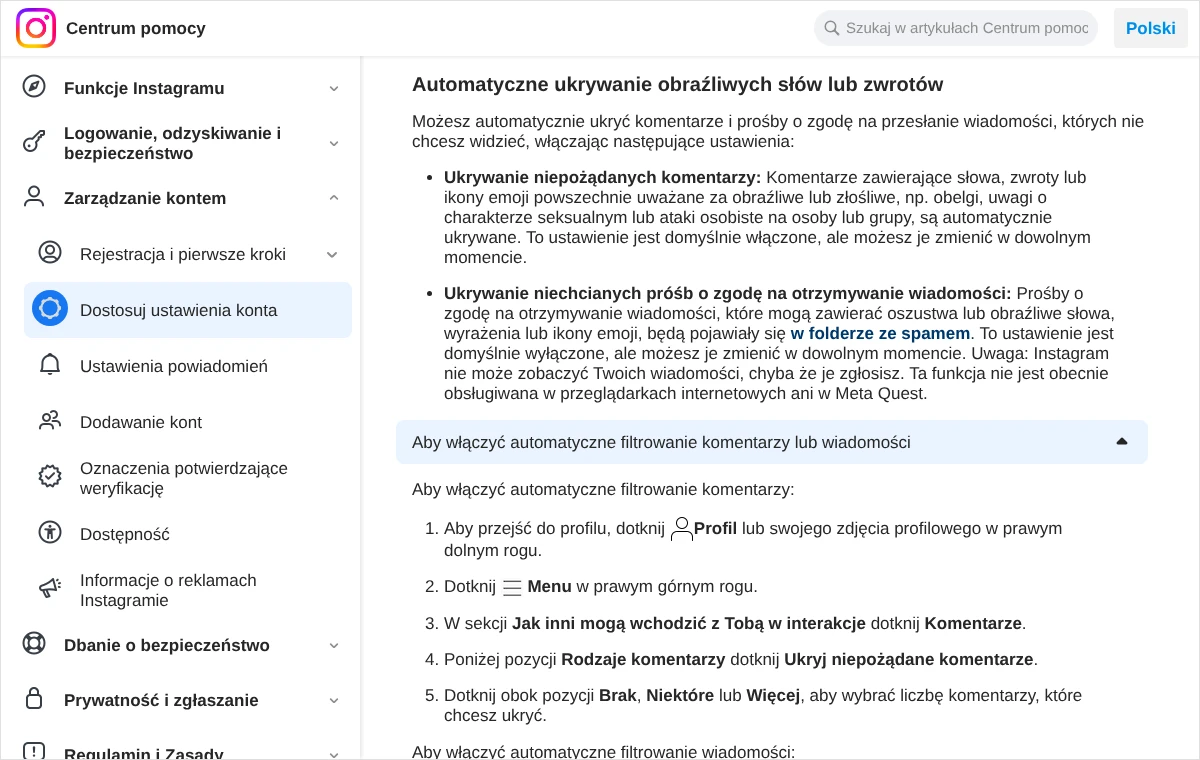Click bold text 'Ukrywanie niepożądanych komentarzy:'
Viewport: 1200px width, 760px height.
click(x=602, y=177)
